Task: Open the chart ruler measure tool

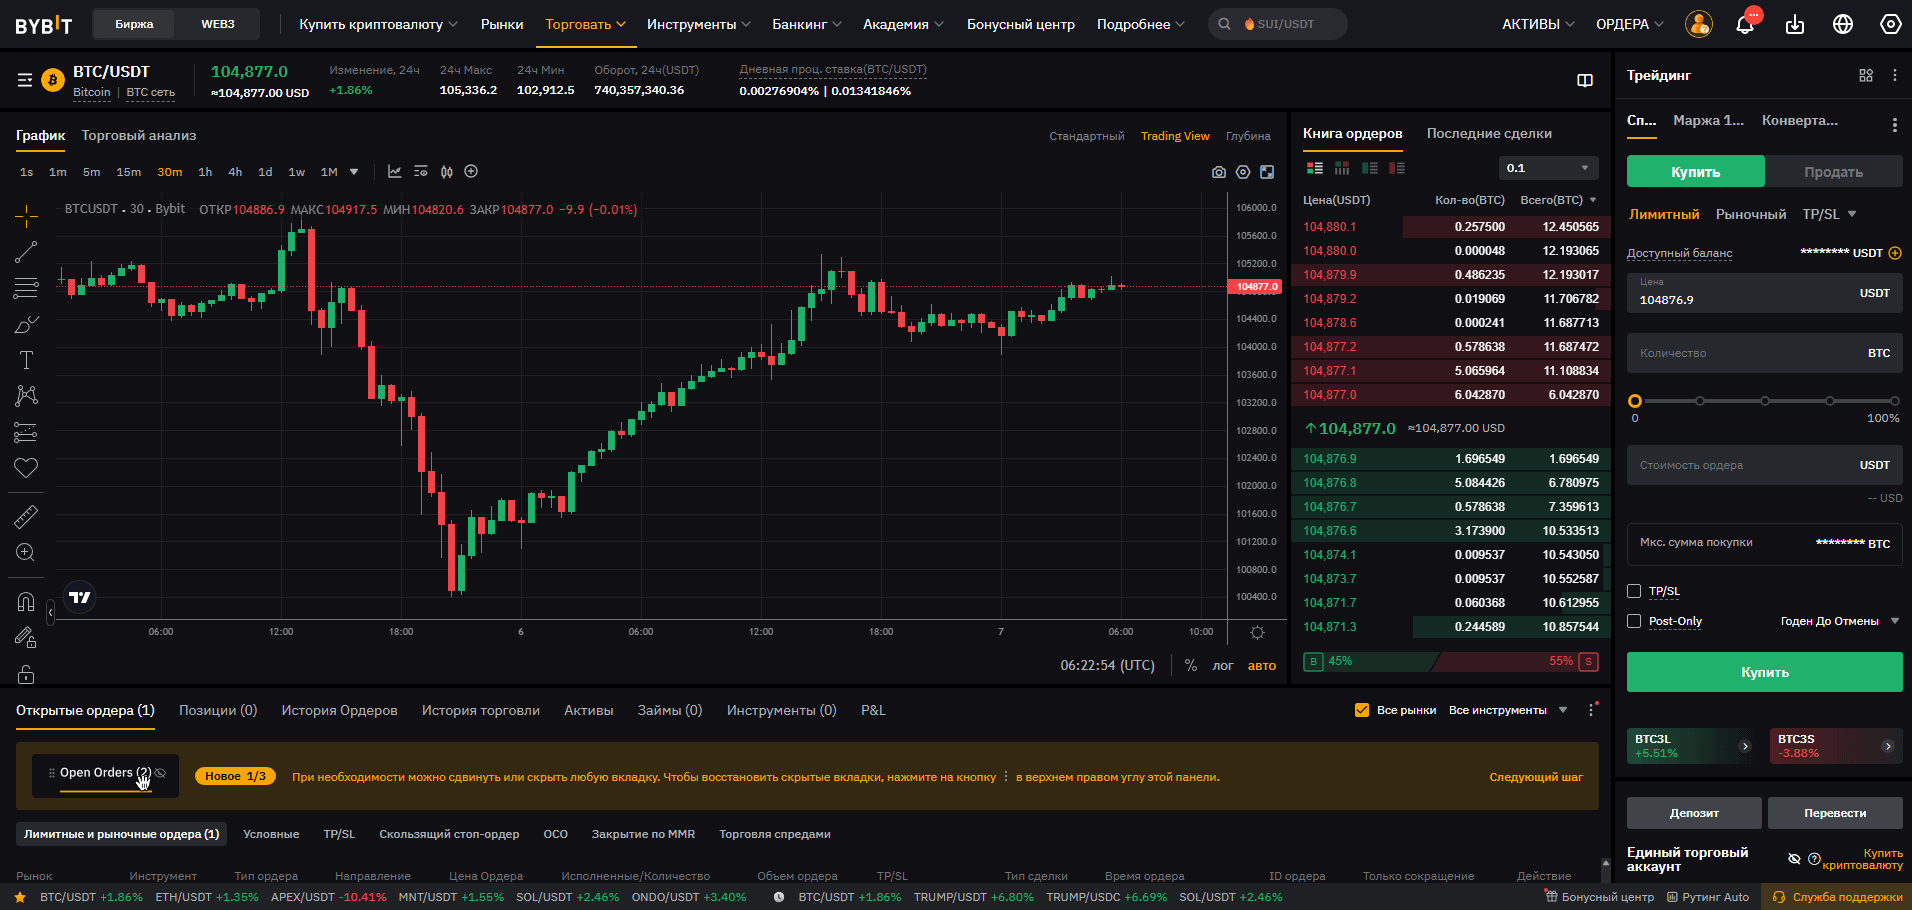Action: coord(26,516)
